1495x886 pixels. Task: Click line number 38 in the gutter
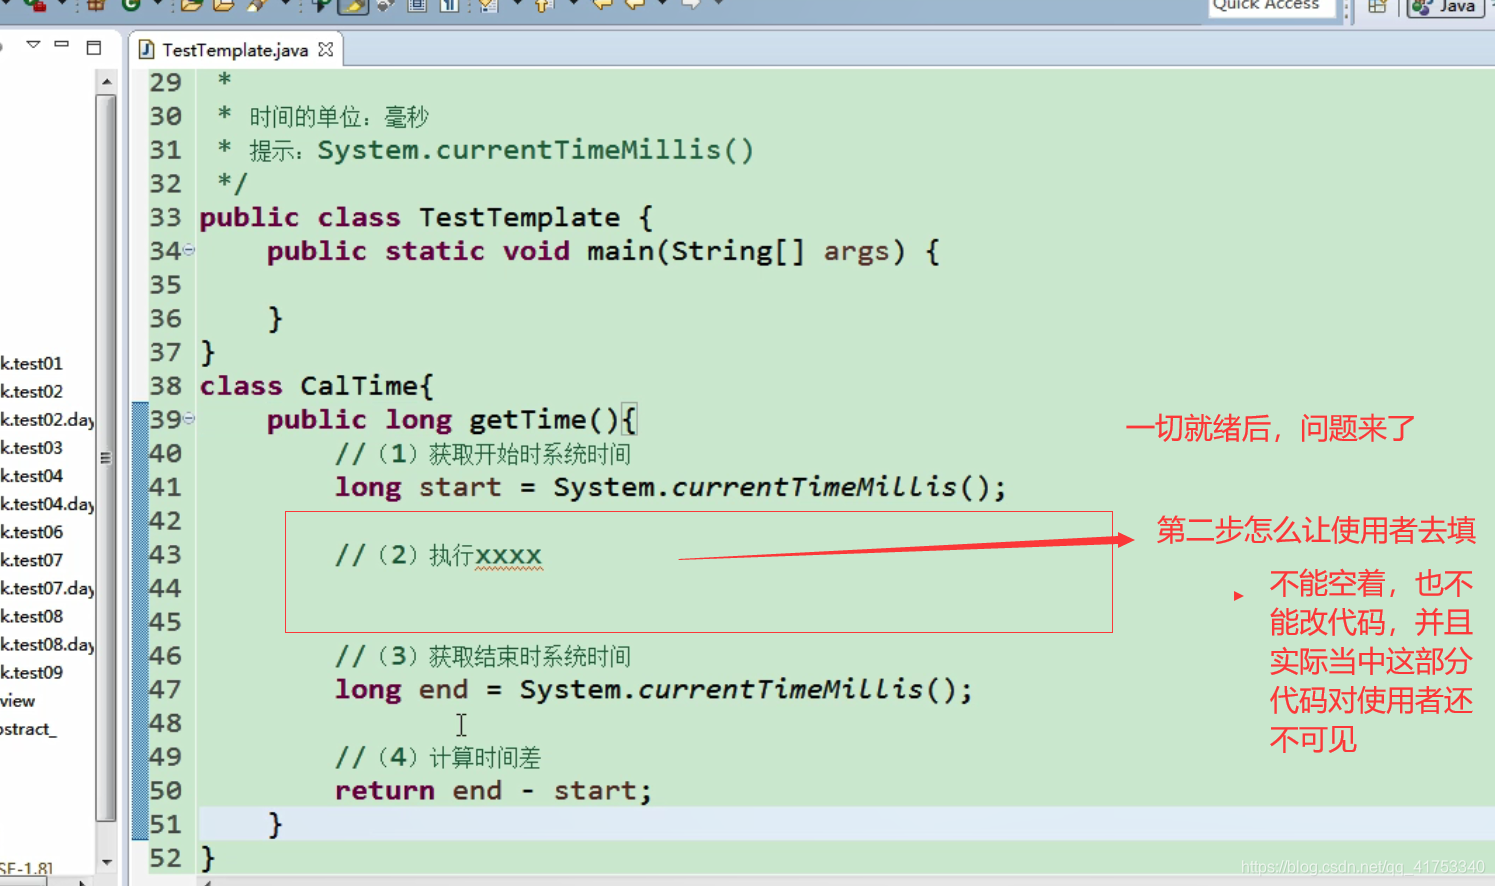[x=165, y=386]
